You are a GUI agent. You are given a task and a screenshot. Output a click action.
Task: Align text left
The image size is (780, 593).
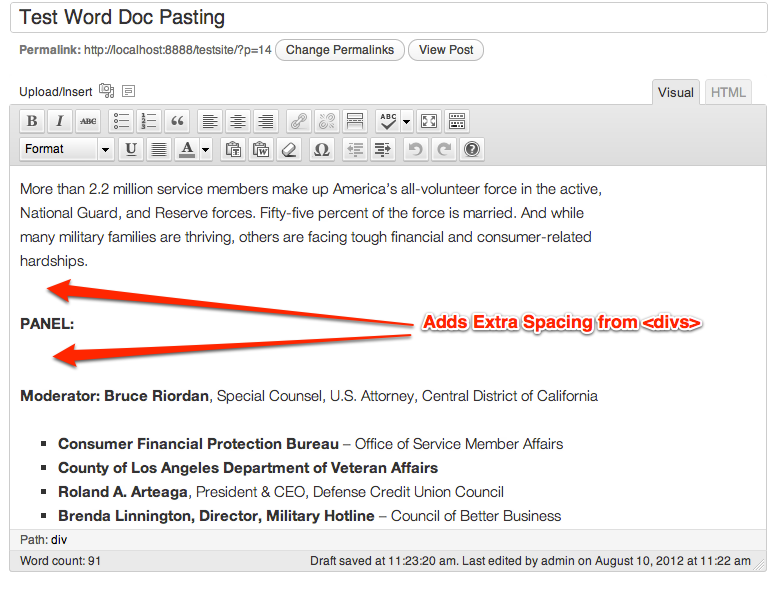210,121
